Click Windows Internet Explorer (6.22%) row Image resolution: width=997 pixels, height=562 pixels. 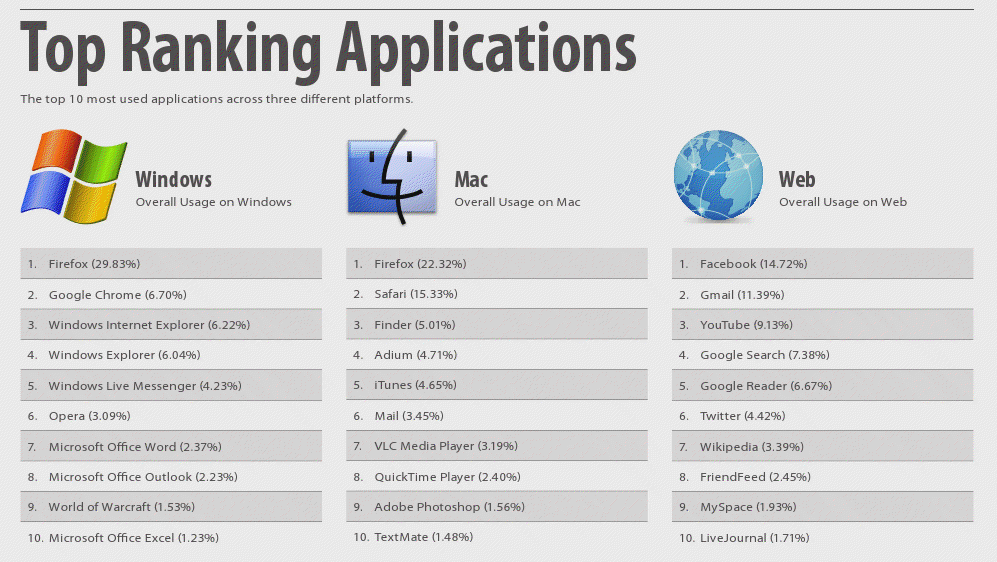[149, 325]
